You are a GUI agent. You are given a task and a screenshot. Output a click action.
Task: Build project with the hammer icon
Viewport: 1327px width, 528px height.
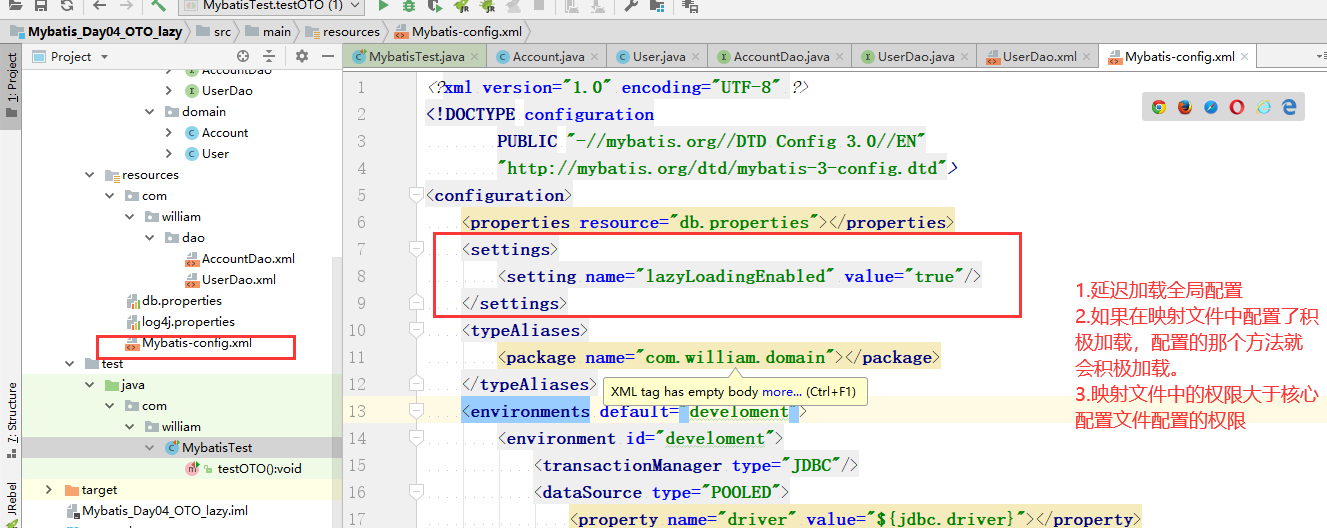pyautogui.click(x=158, y=6)
